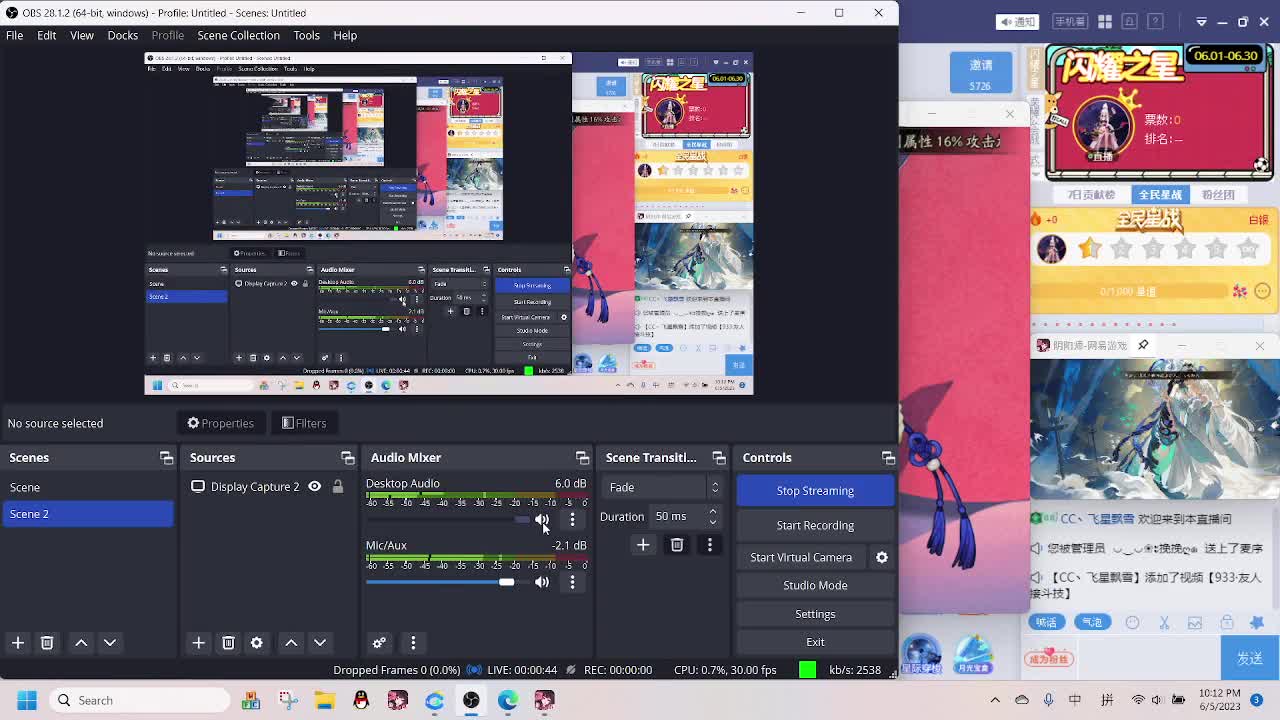This screenshot has width=1280, height=720.
Task: Open Fade transition dropdown
Action: pos(663,487)
